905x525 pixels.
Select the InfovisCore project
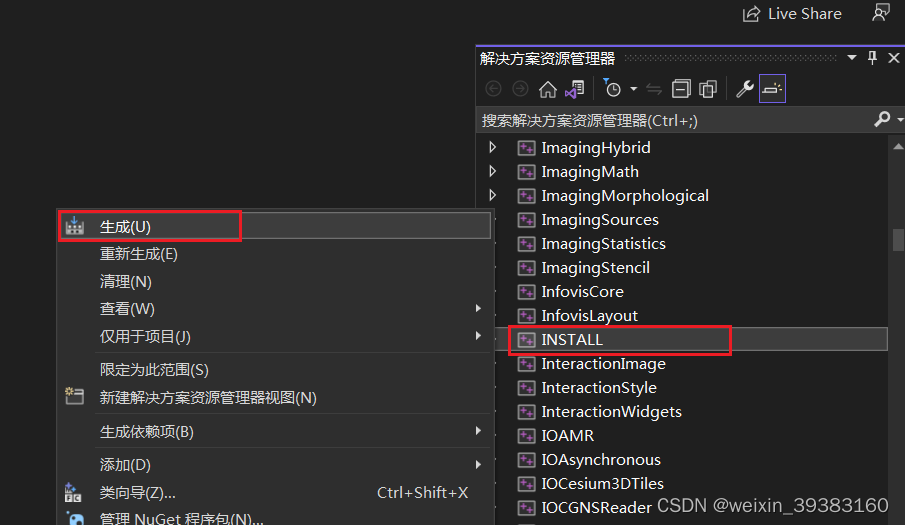[582, 292]
